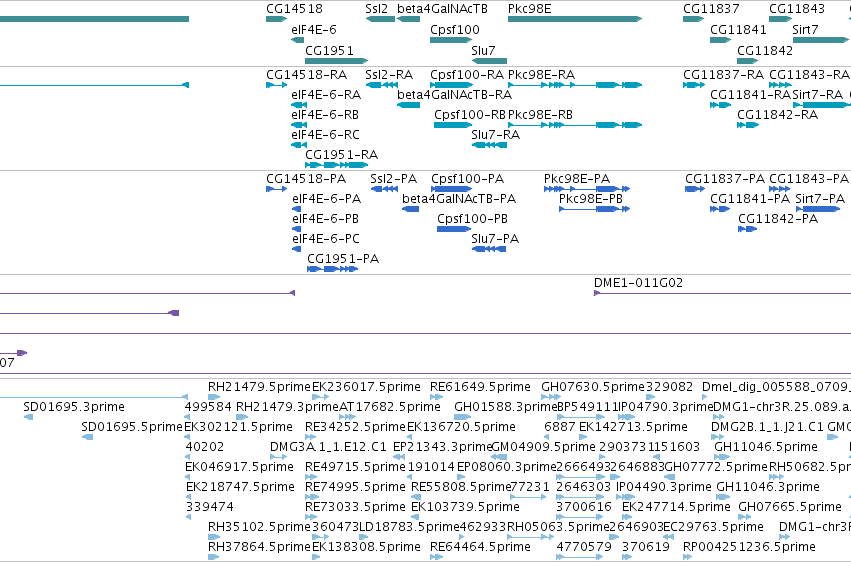Select transcript Slu7-RA
This screenshot has width=851, height=562.
(x=496, y=135)
